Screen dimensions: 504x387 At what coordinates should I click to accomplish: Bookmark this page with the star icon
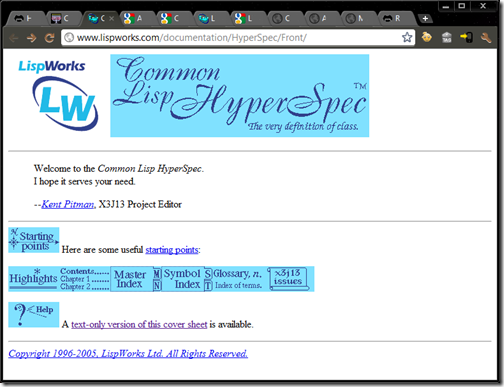[407, 37]
